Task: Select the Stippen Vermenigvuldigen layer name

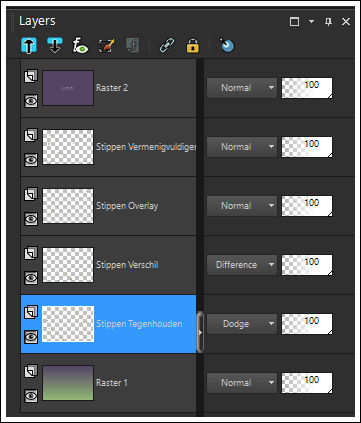Action: point(146,147)
